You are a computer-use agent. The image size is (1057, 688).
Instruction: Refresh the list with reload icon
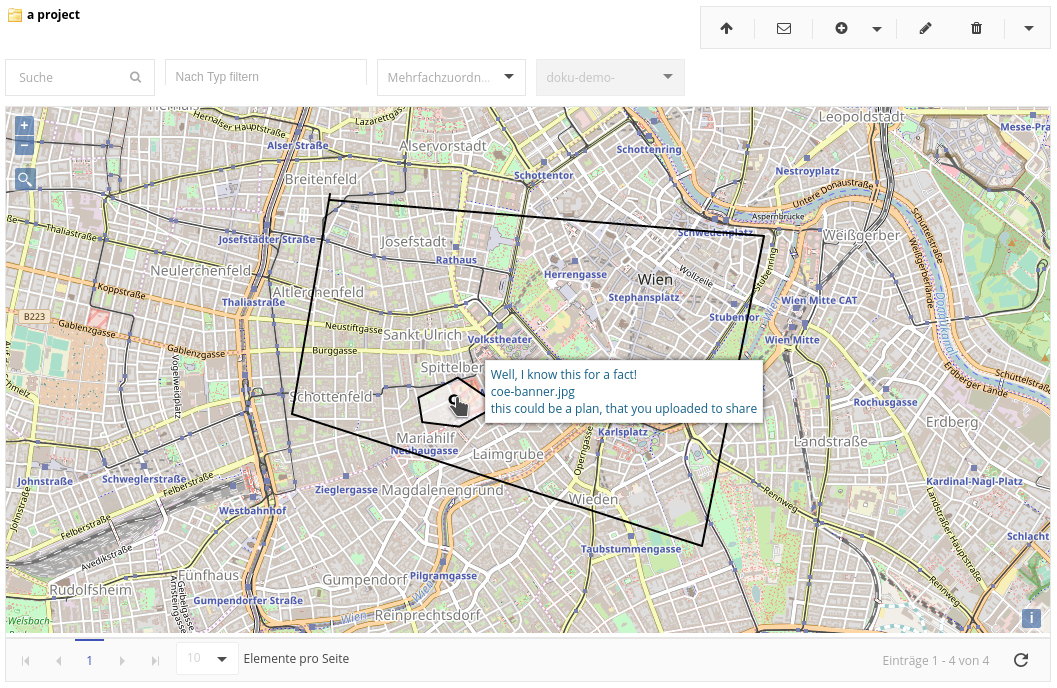coord(1021,660)
